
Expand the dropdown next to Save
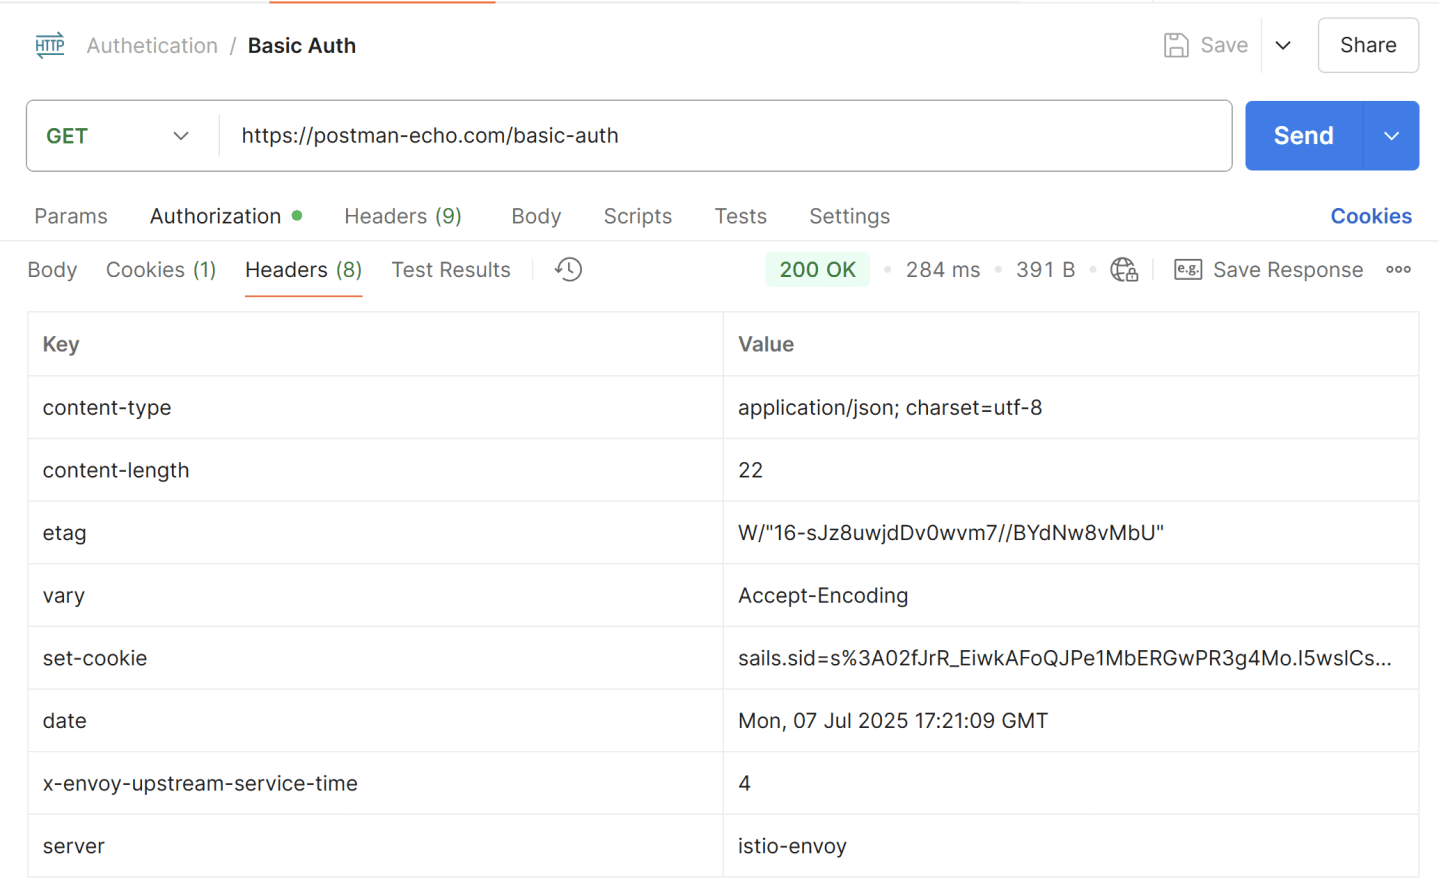point(1283,45)
